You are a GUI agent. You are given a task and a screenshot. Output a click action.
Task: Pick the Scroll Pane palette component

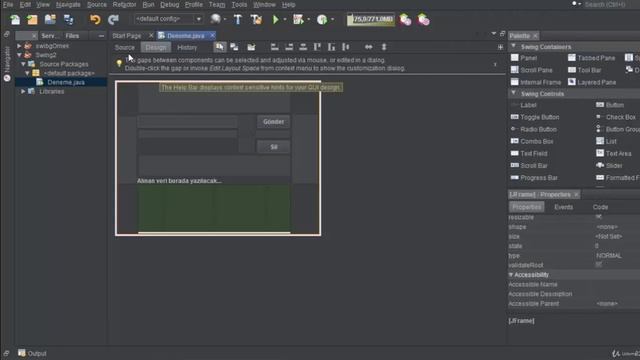point(531,70)
